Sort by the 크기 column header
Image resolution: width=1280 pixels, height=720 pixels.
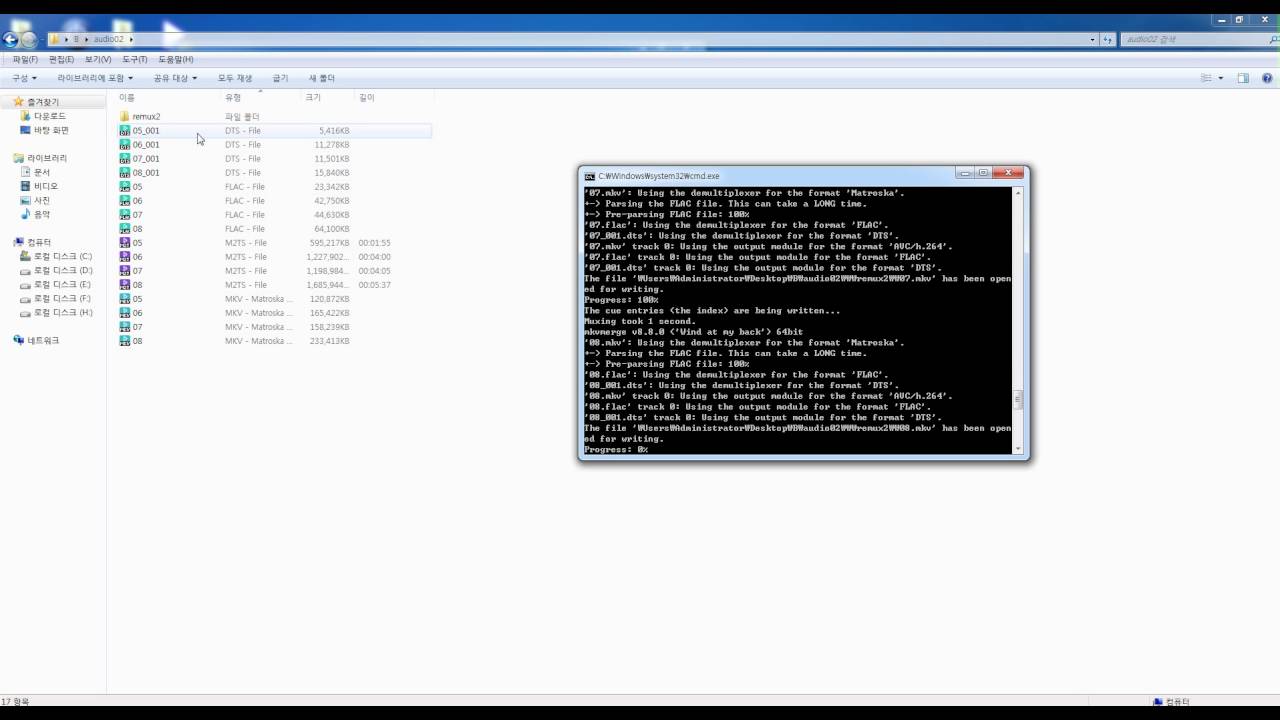(313, 97)
